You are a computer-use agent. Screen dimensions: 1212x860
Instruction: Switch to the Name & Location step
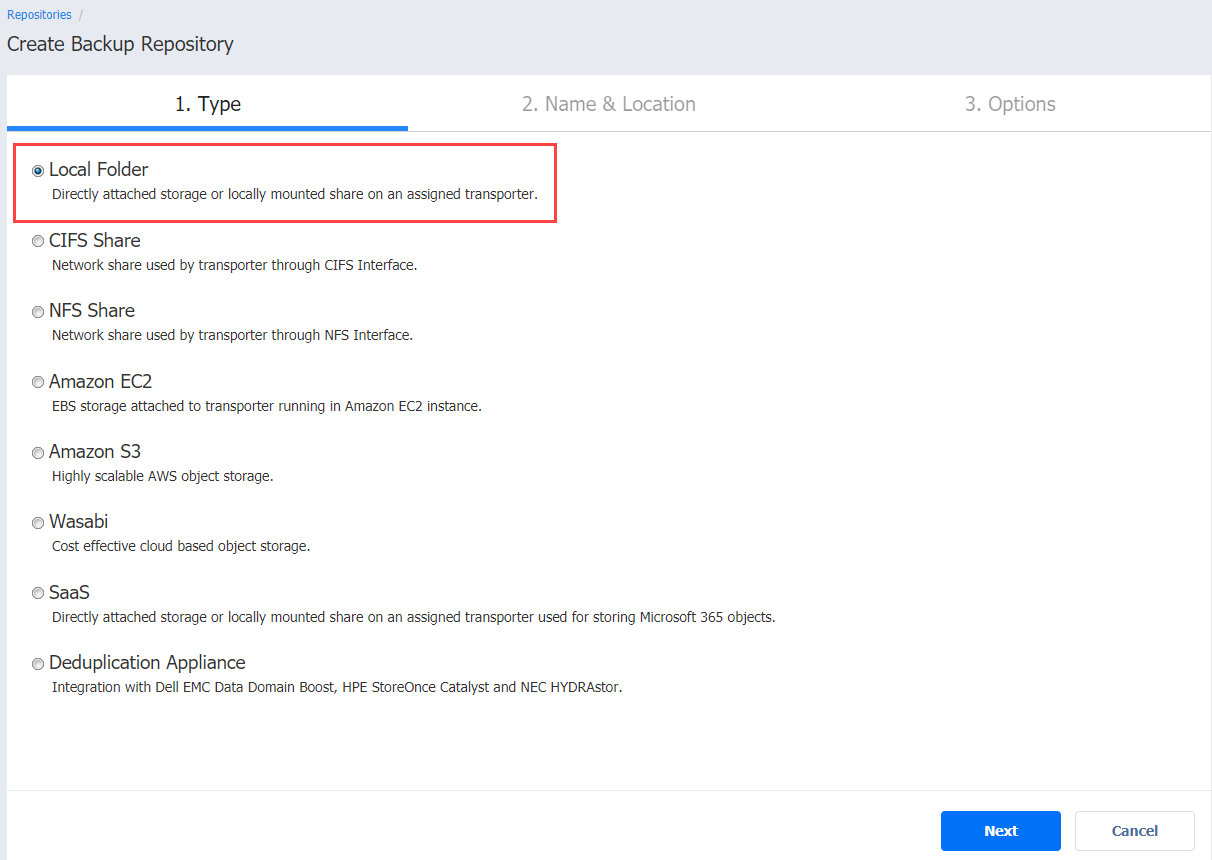[x=609, y=103]
